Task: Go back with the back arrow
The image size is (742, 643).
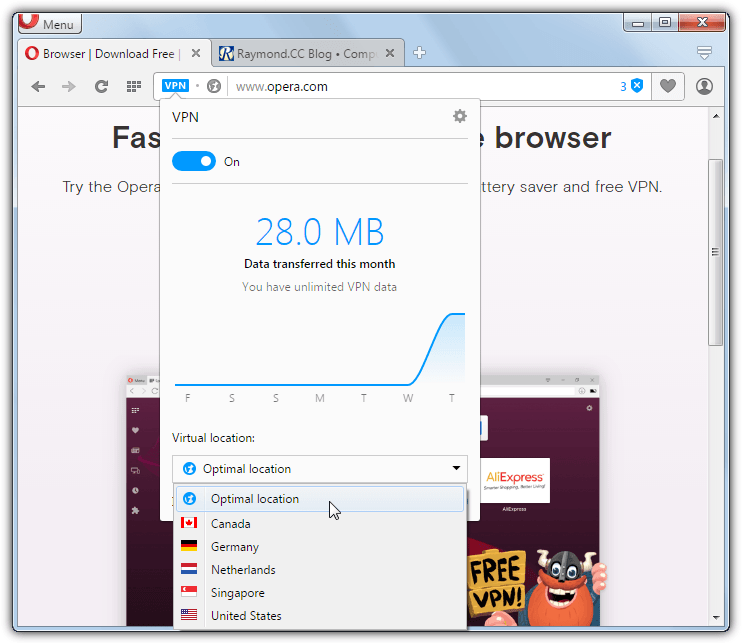Action: click(x=38, y=87)
